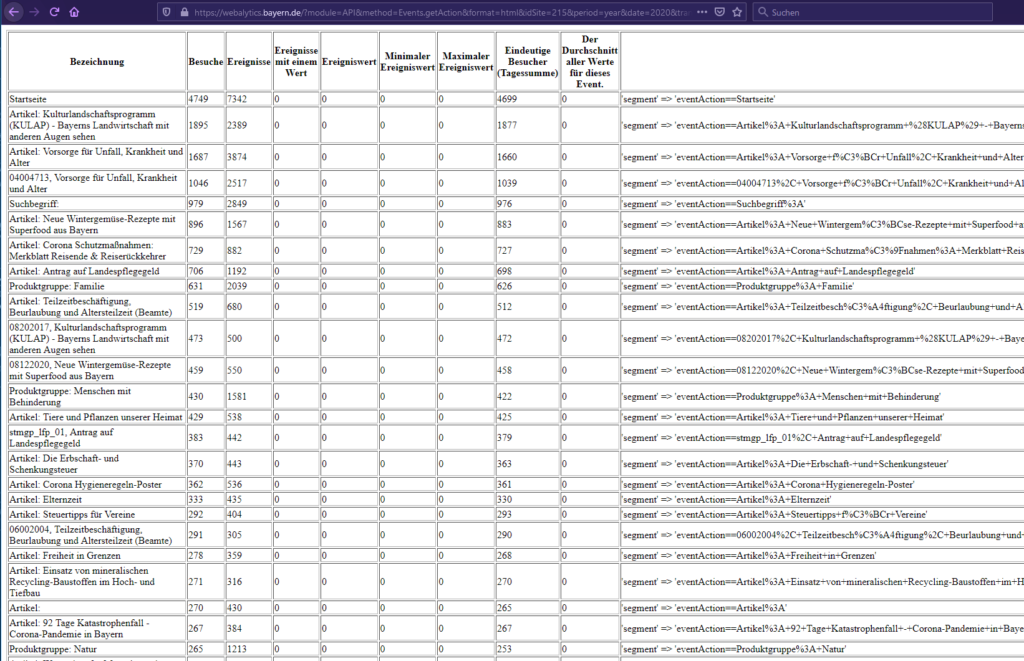Select the 04004713, Vorsorge für Unfall label

(x=93, y=183)
